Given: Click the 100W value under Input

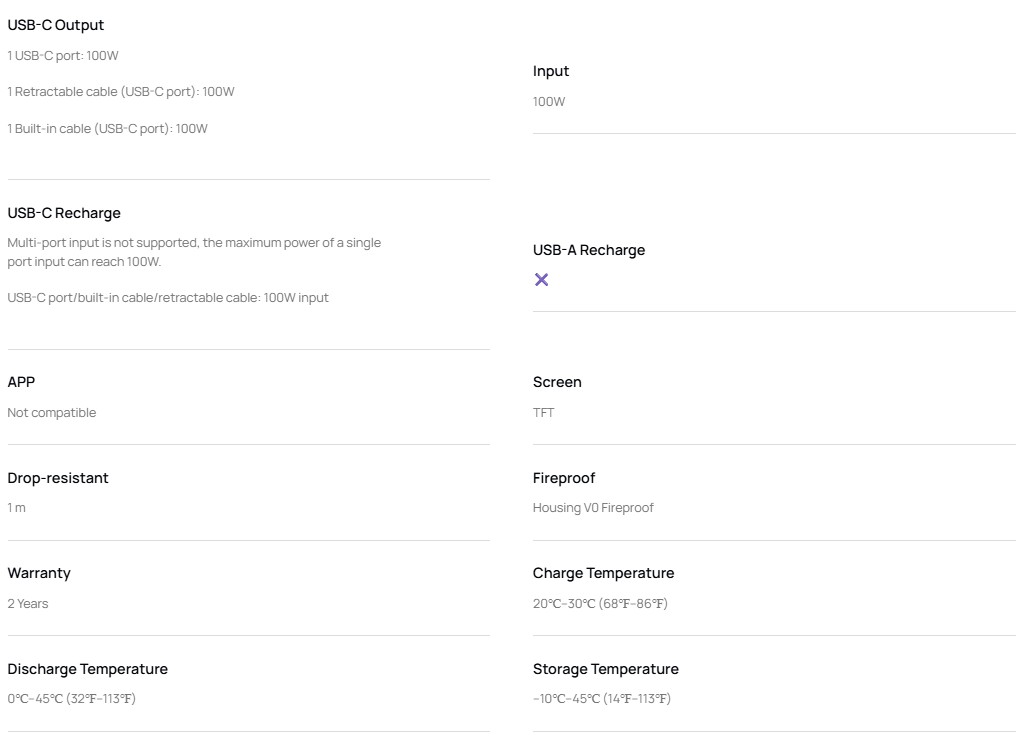Looking at the screenshot, I should 549,102.
